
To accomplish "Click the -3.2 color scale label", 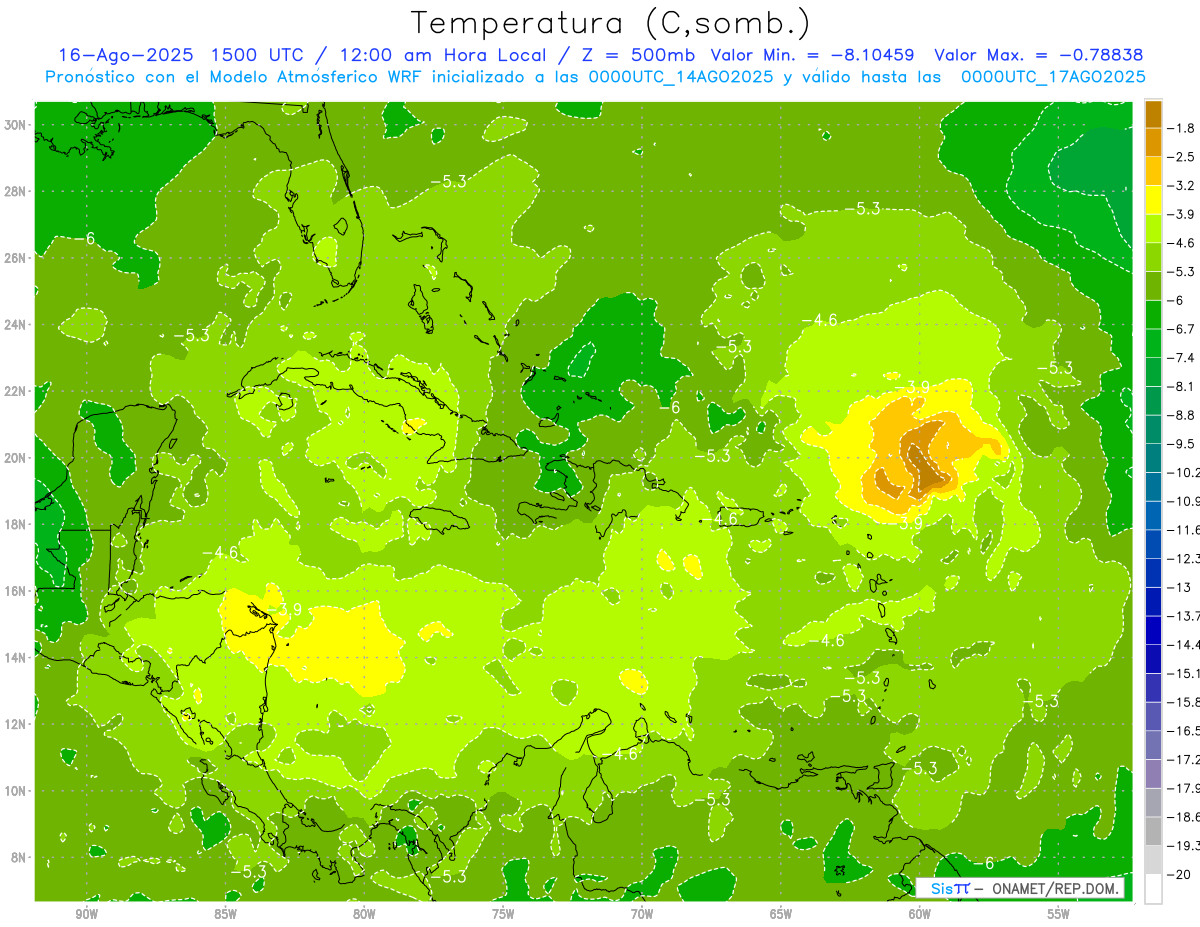I will [1181, 185].
